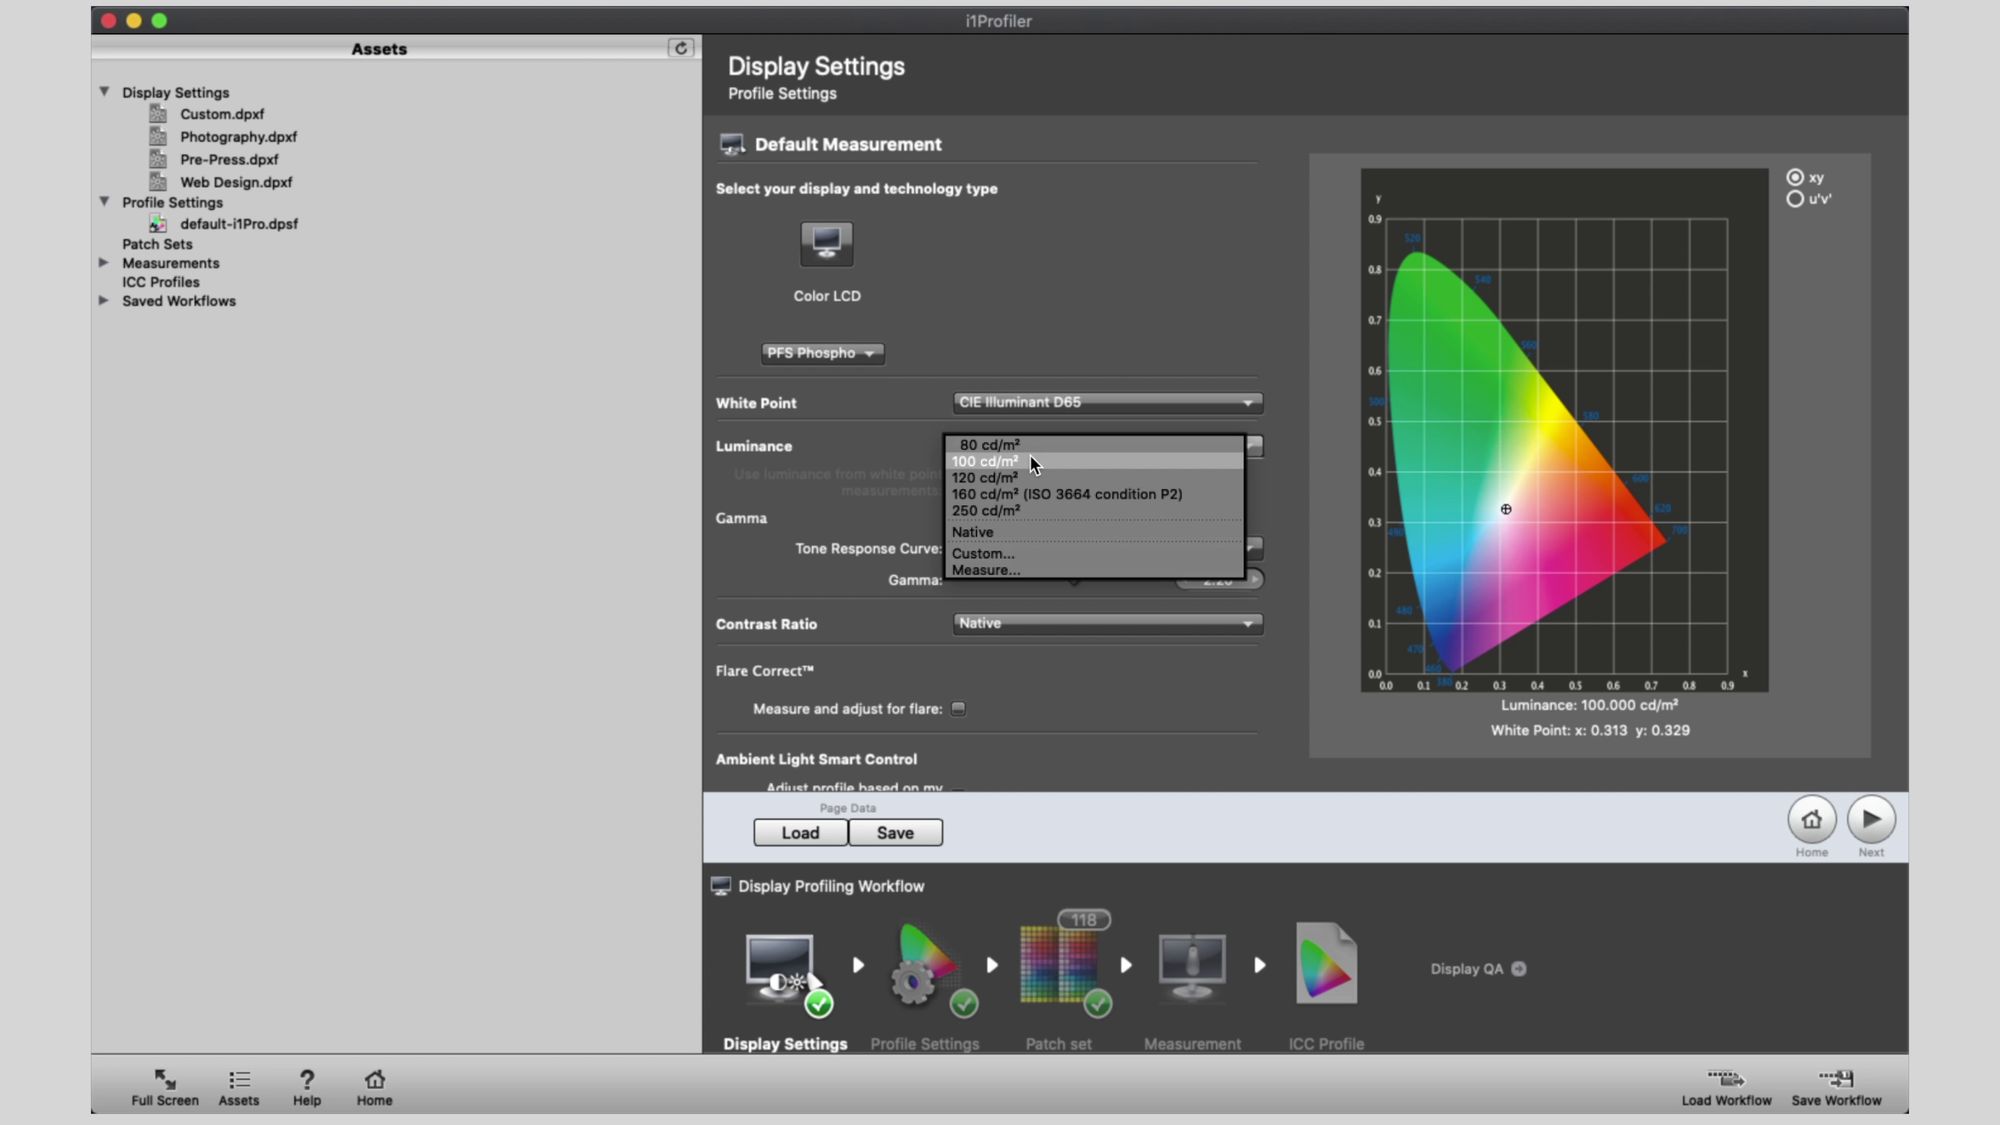Choose Measure... luminance option
Image resolution: width=2000 pixels, height=1125 pixels.
point(1095,570)
